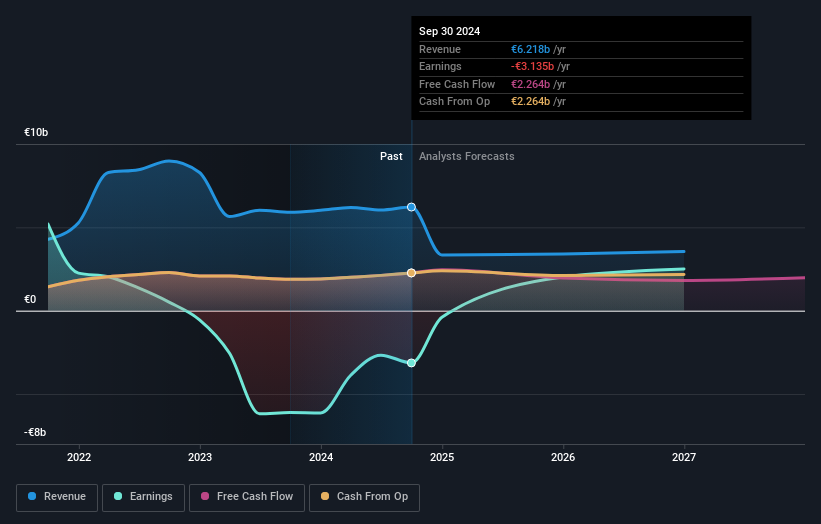Click the Analysts Forecasts label
Screen dimensions: 821x524
467,157
